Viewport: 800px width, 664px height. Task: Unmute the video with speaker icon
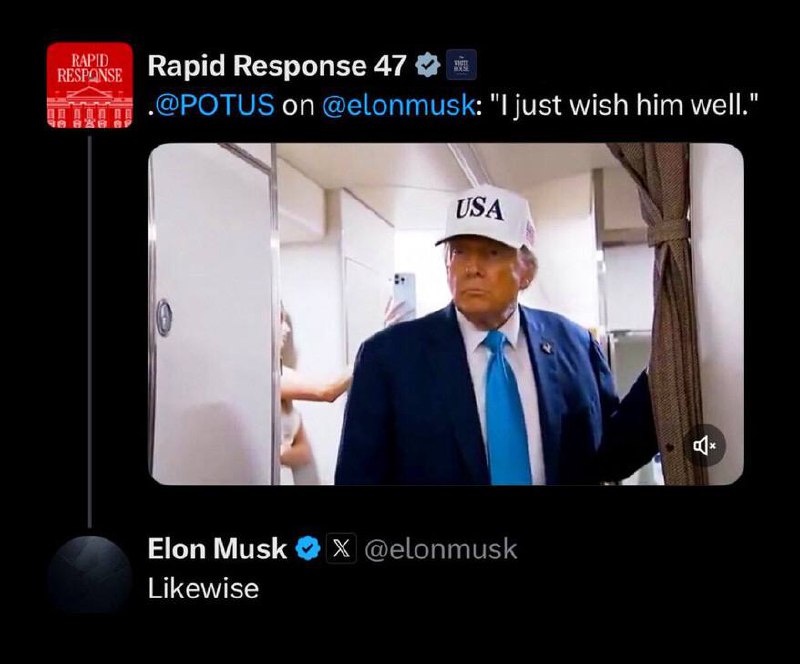click(704, 446)
